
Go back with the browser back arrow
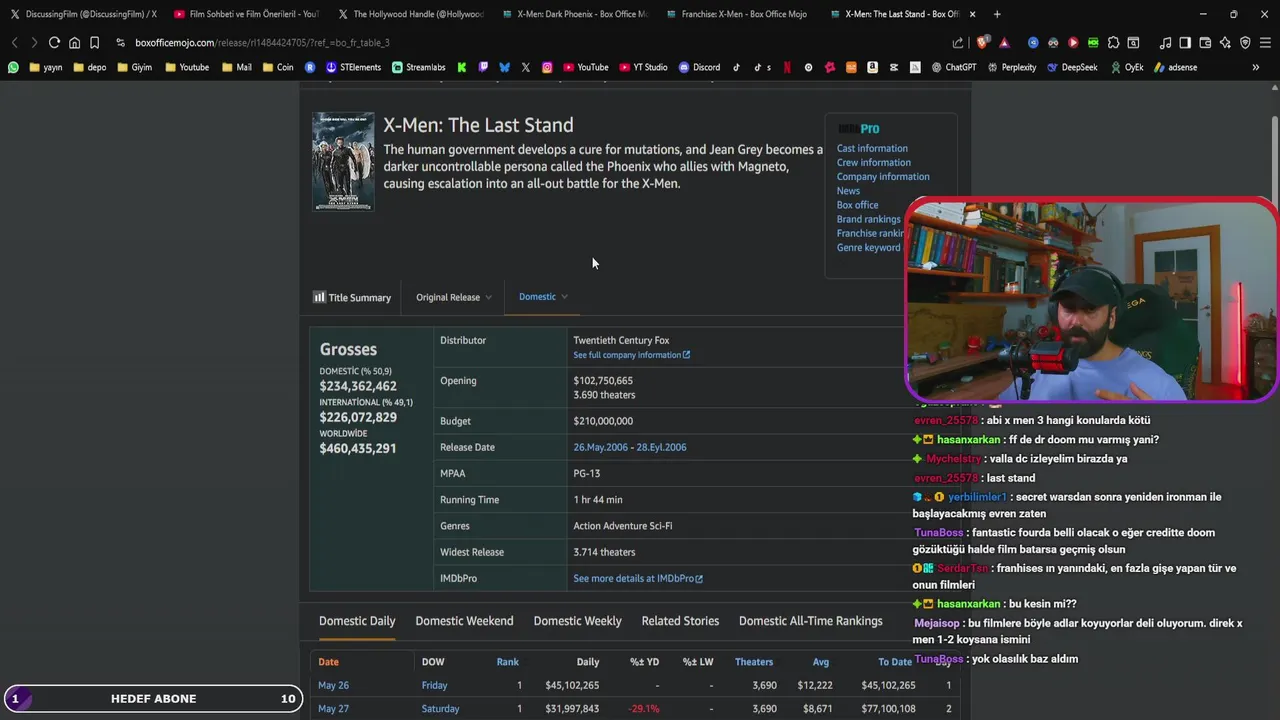[14, 43]
